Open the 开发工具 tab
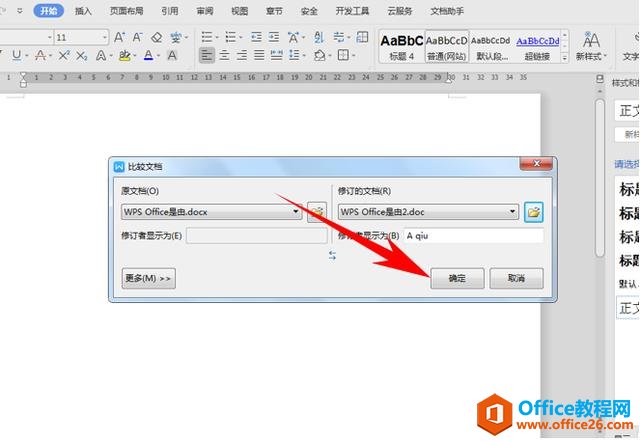Screen dimensions: 640x442 pyautogui.click(x=352, y=11)
